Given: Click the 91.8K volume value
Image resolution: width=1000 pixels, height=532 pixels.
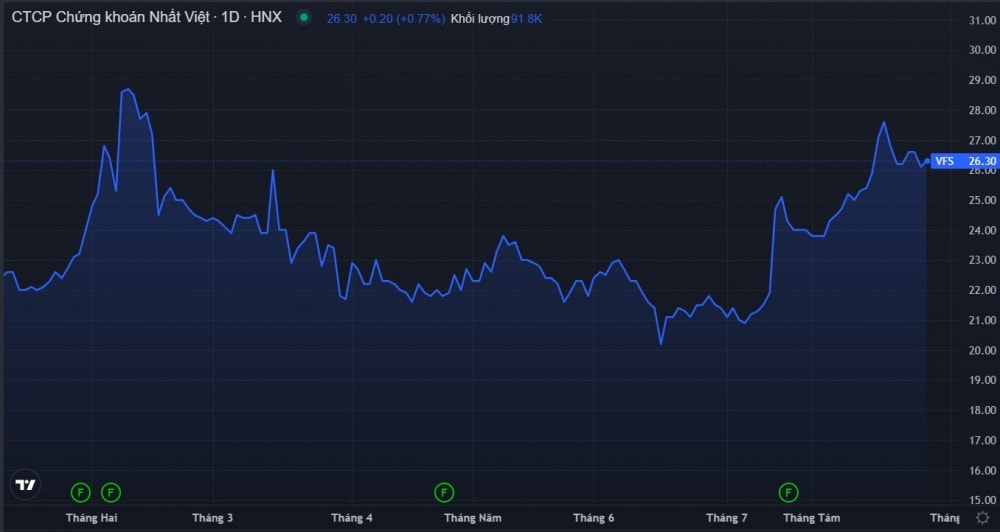Looking at the screenshot, I should coord(526,19).
